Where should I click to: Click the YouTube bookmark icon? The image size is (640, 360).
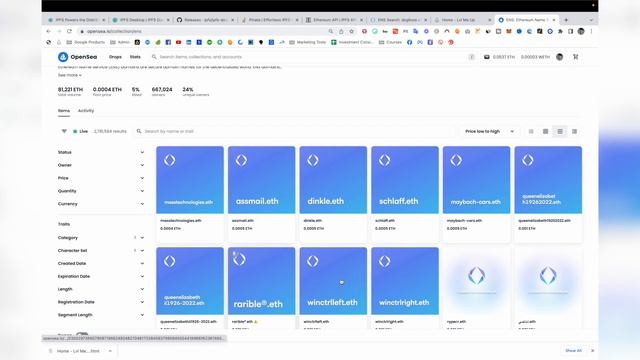178,42
